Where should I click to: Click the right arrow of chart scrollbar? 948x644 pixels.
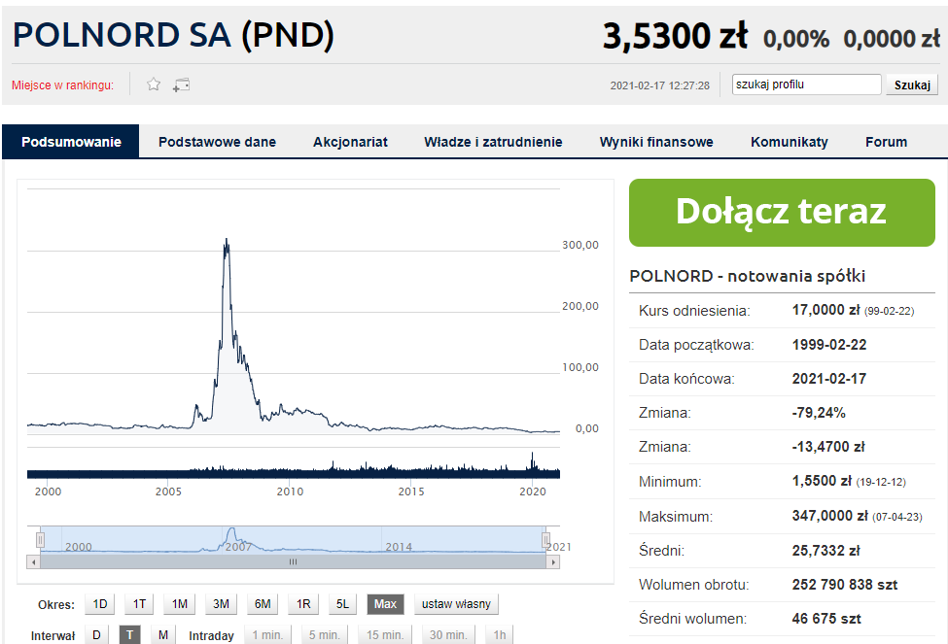553,562
